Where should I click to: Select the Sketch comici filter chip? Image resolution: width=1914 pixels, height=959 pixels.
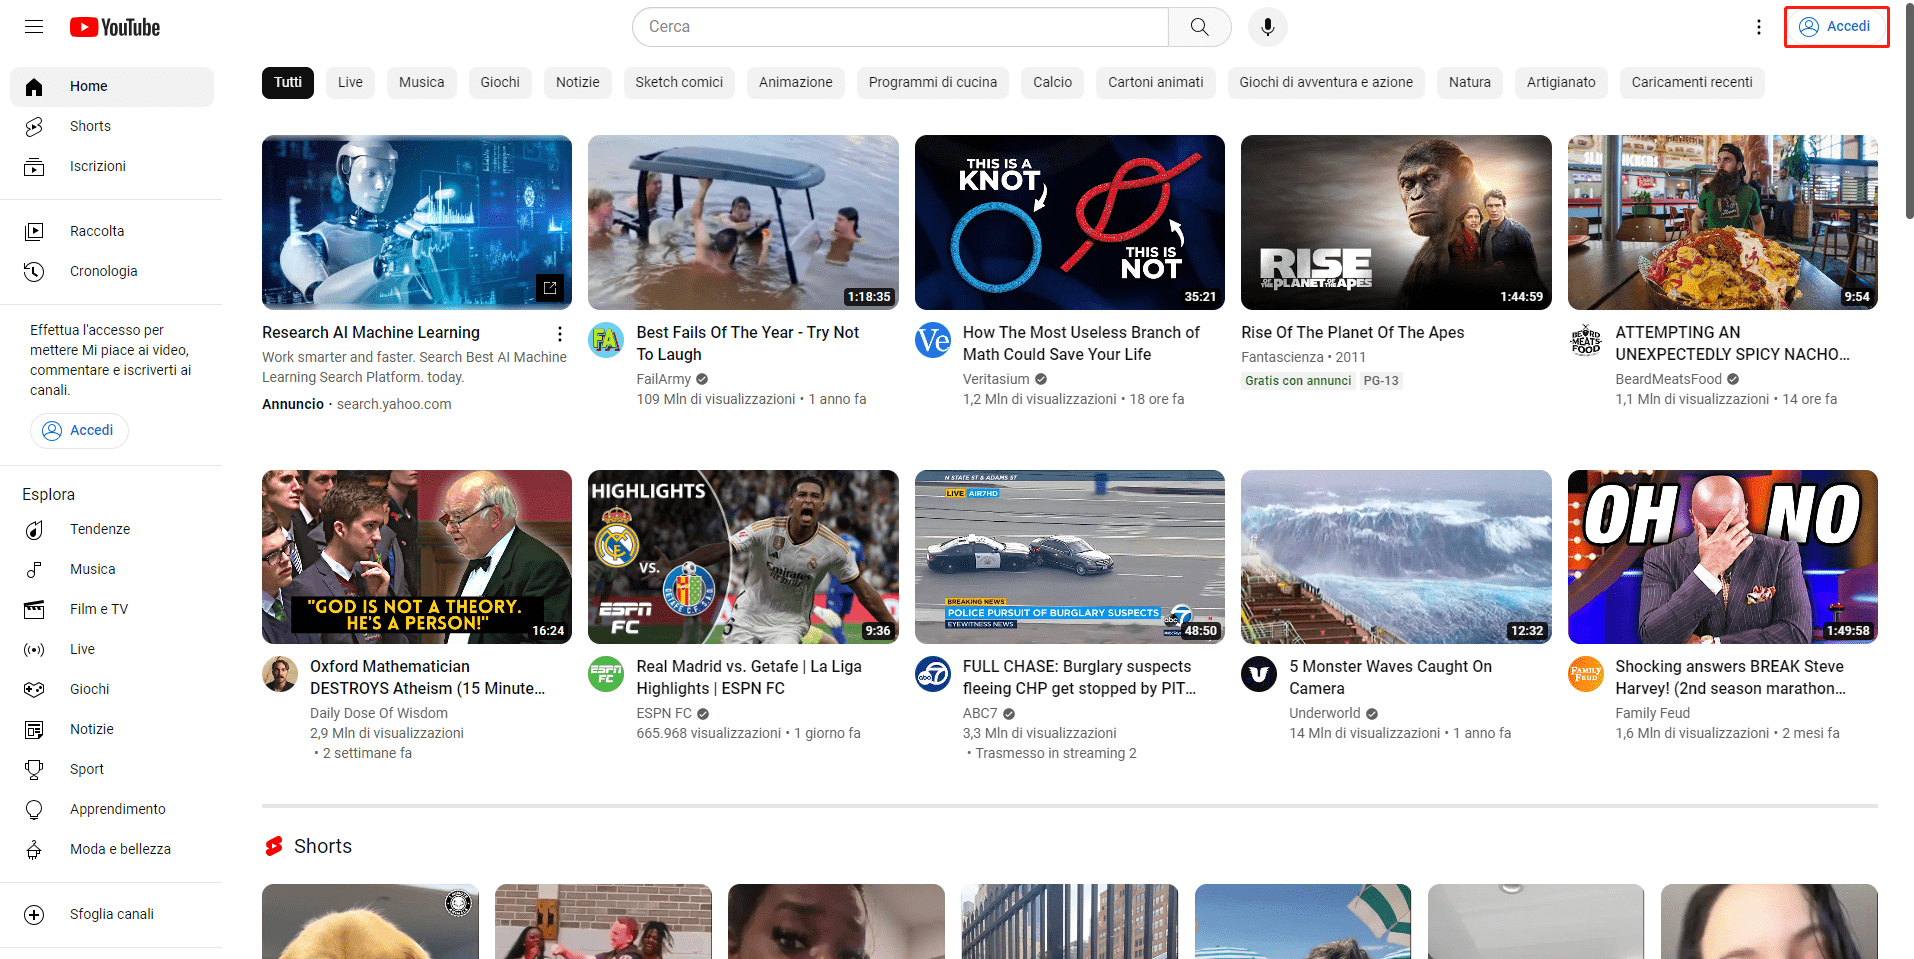coord(679,83)
